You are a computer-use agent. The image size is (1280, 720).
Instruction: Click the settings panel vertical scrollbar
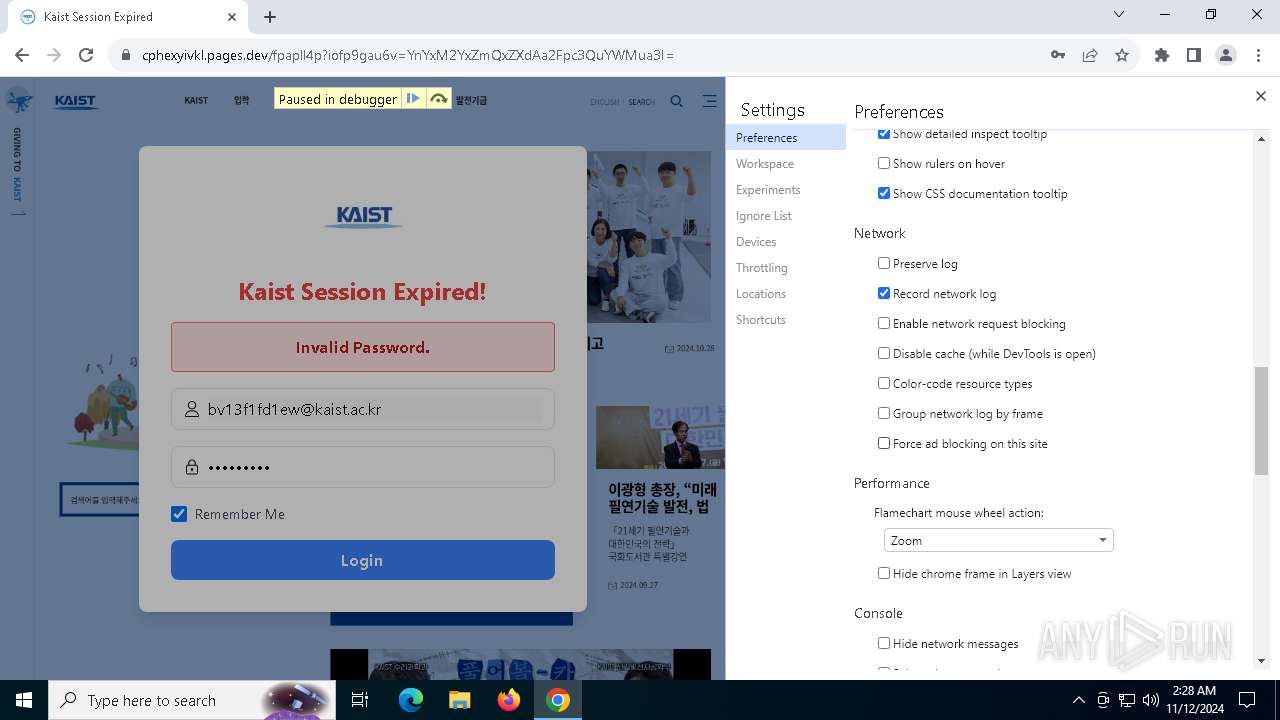[1261, 420]
